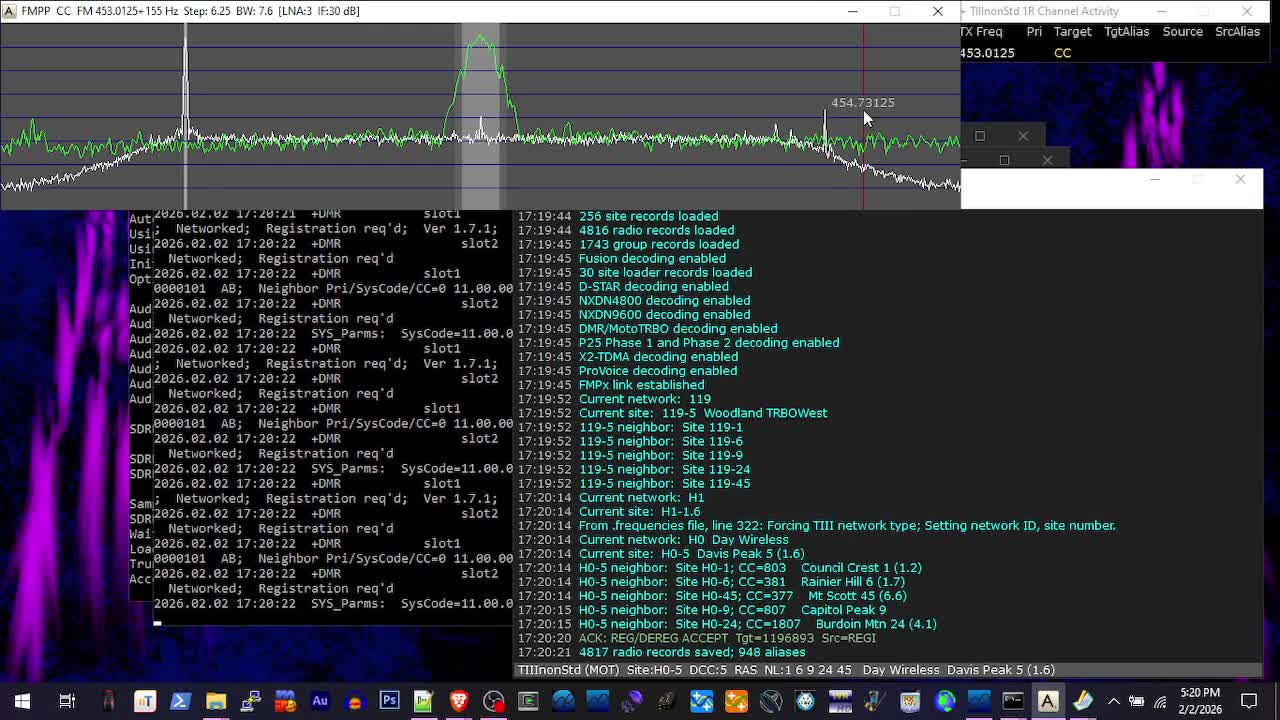Select the yellow CC target entry
This screenshot has width=1280, height=720.
coord(1062,53)
